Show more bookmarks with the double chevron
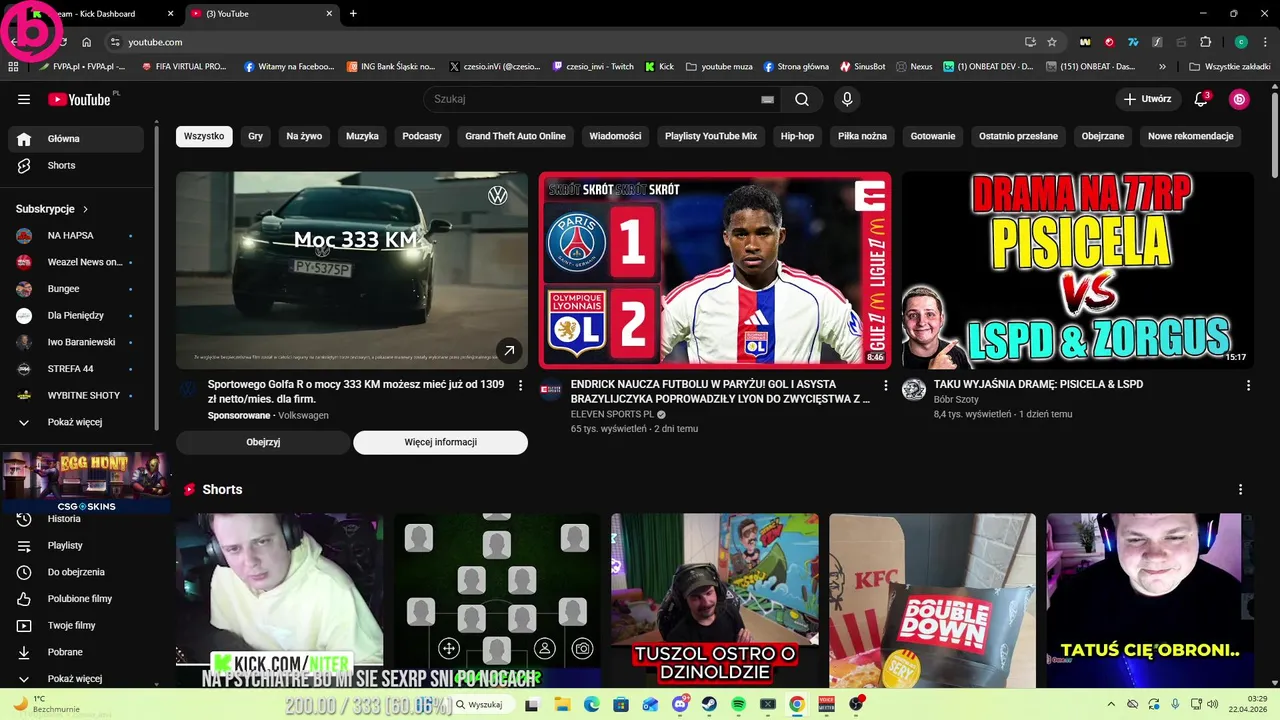Image resolution: width=1280 pixels, height=720 pixels. (1162, 67)
